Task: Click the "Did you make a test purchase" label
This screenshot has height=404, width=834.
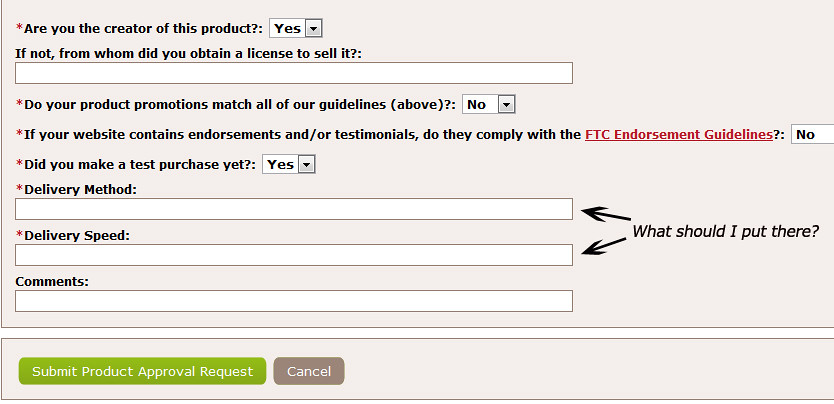Action: pyautogui.click(x=139, y=164)
